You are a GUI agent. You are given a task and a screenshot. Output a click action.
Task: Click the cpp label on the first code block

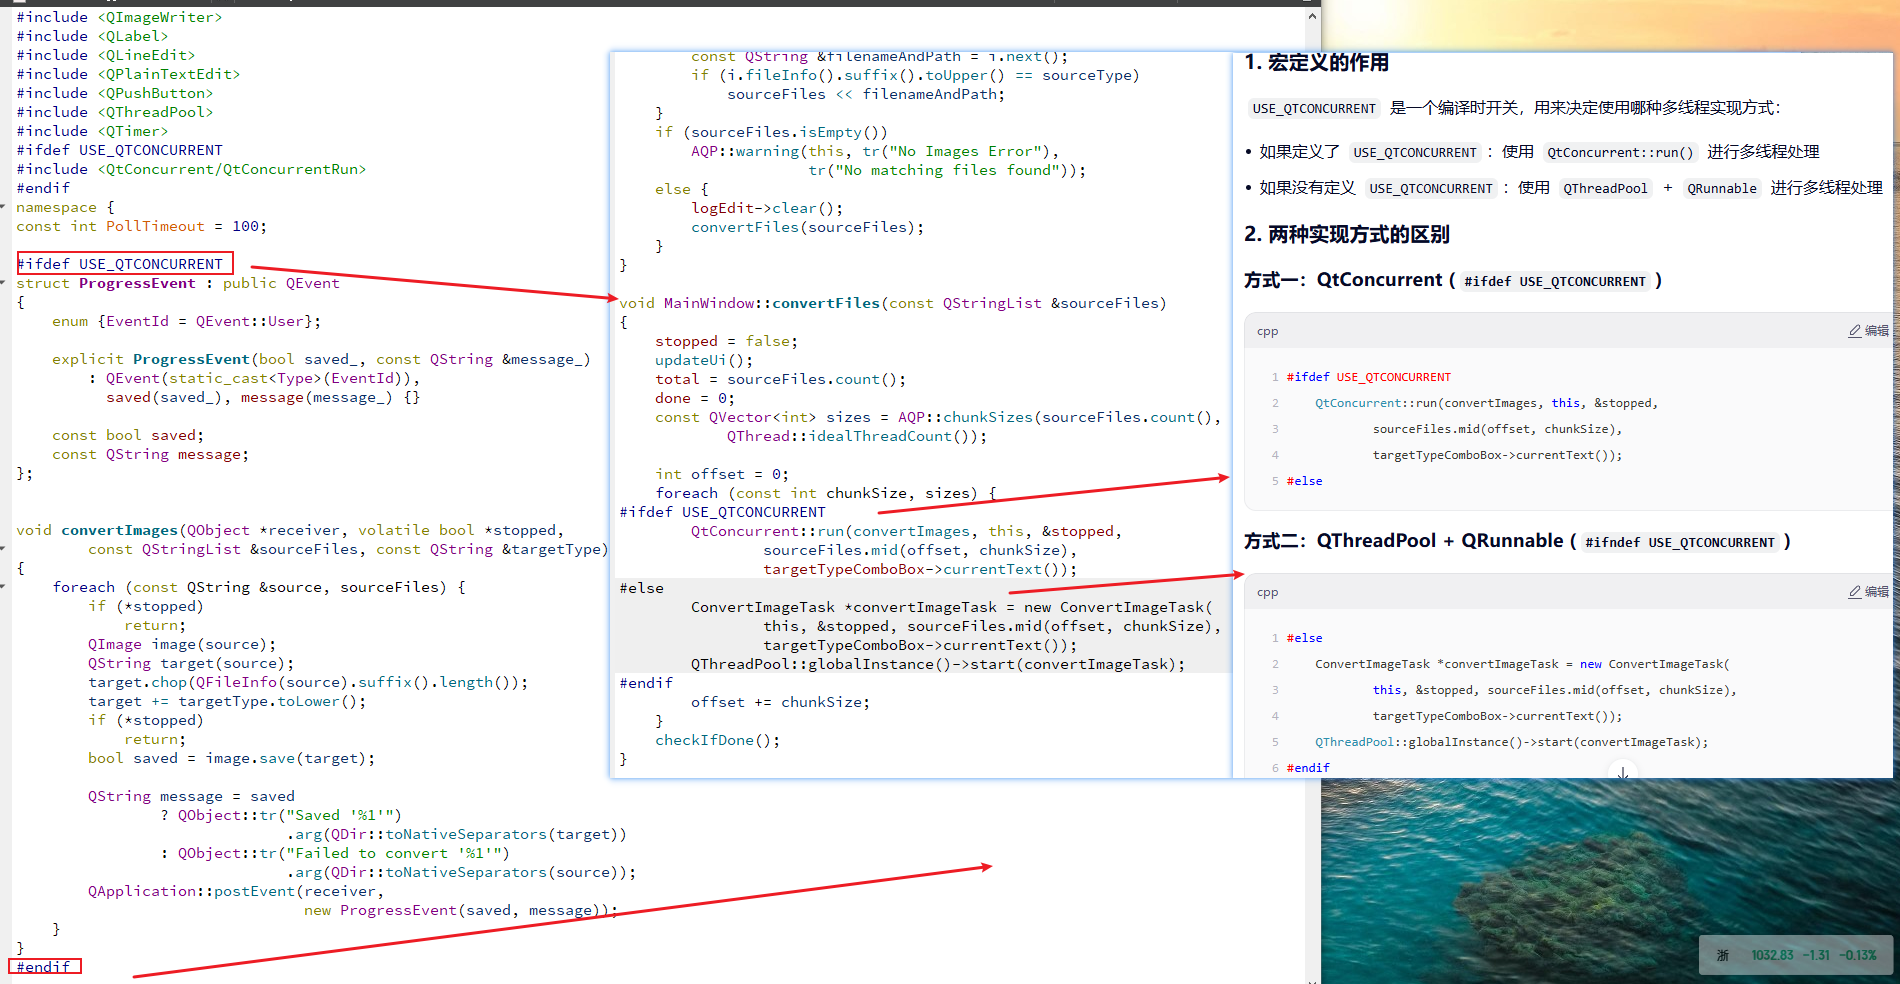(1267, 332)
